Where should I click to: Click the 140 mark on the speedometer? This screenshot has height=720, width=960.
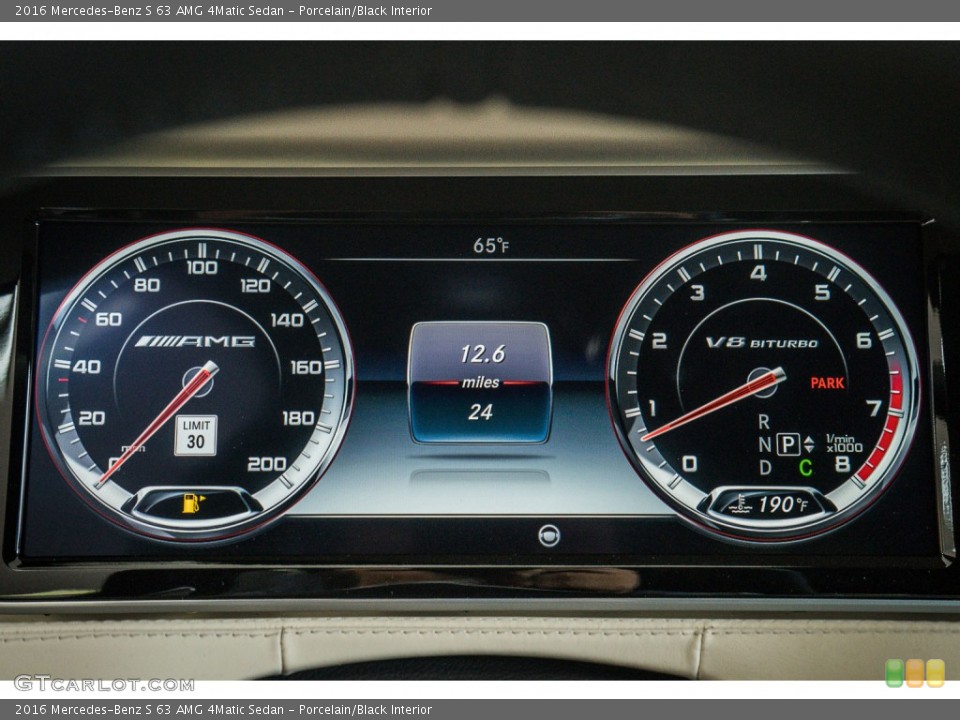pyautogui.click(x=287, y=320)
